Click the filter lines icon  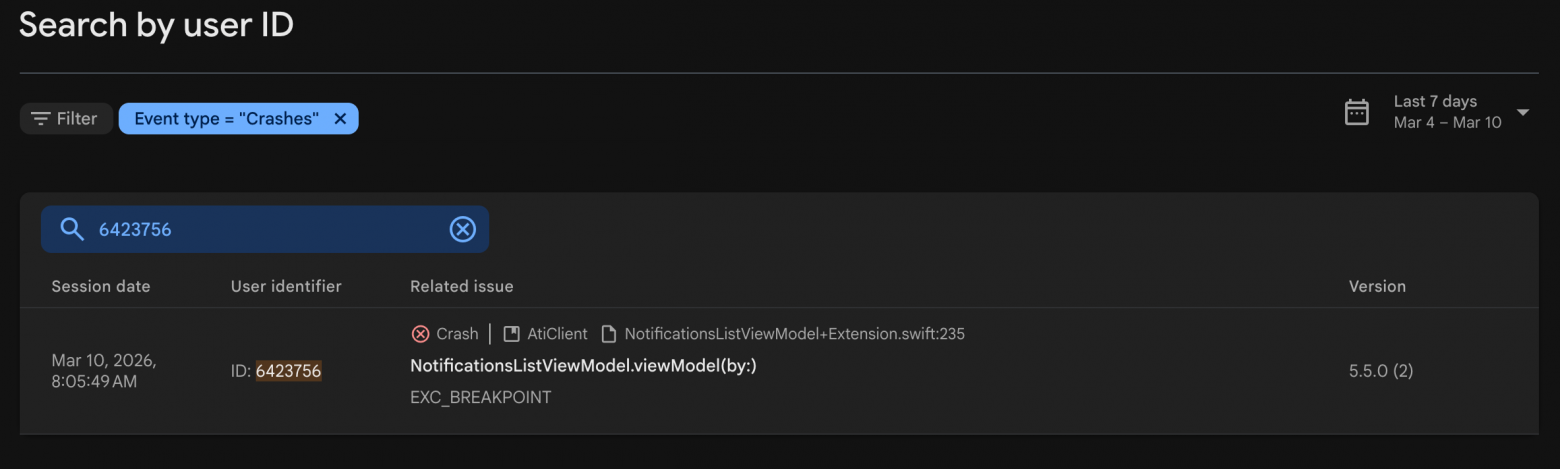click(x=40, y=119)
